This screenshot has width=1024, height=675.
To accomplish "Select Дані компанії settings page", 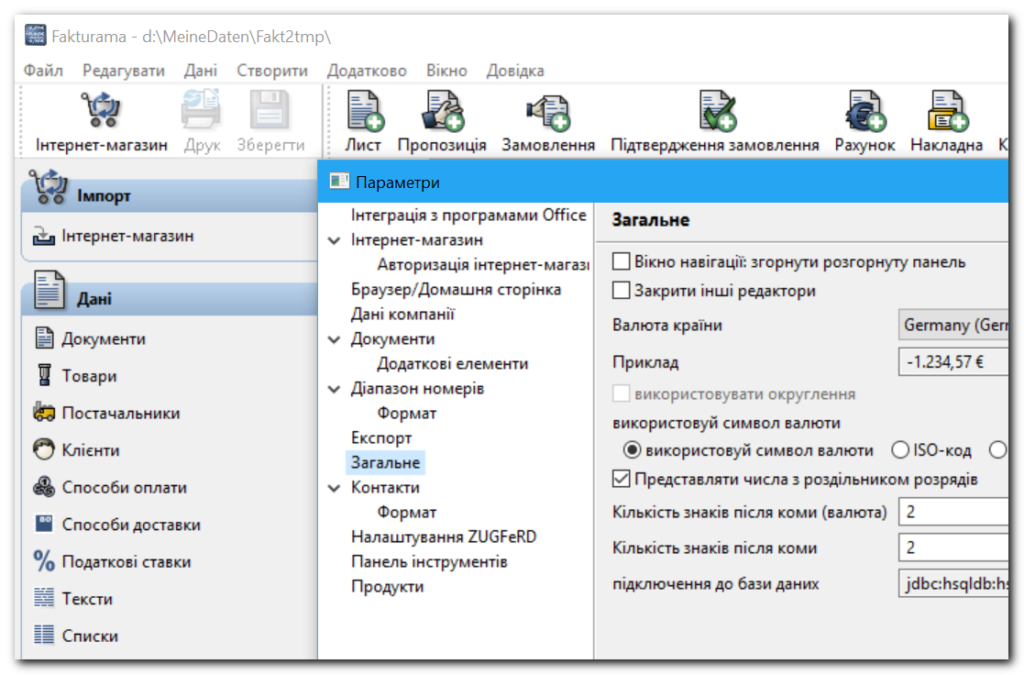I will pos(402,315).
